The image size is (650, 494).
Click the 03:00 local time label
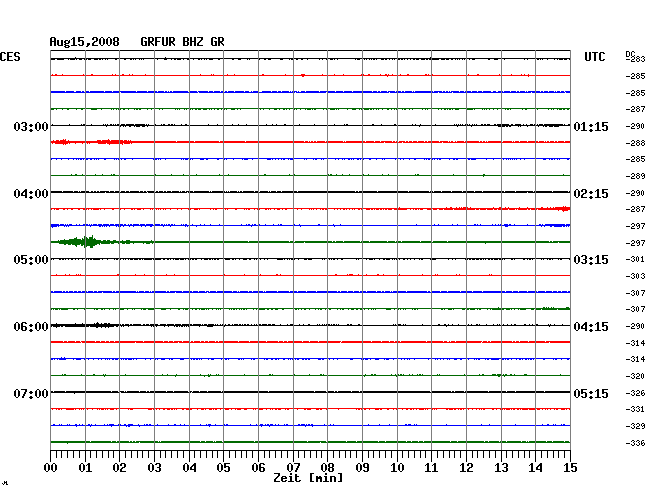pos(31,126)
